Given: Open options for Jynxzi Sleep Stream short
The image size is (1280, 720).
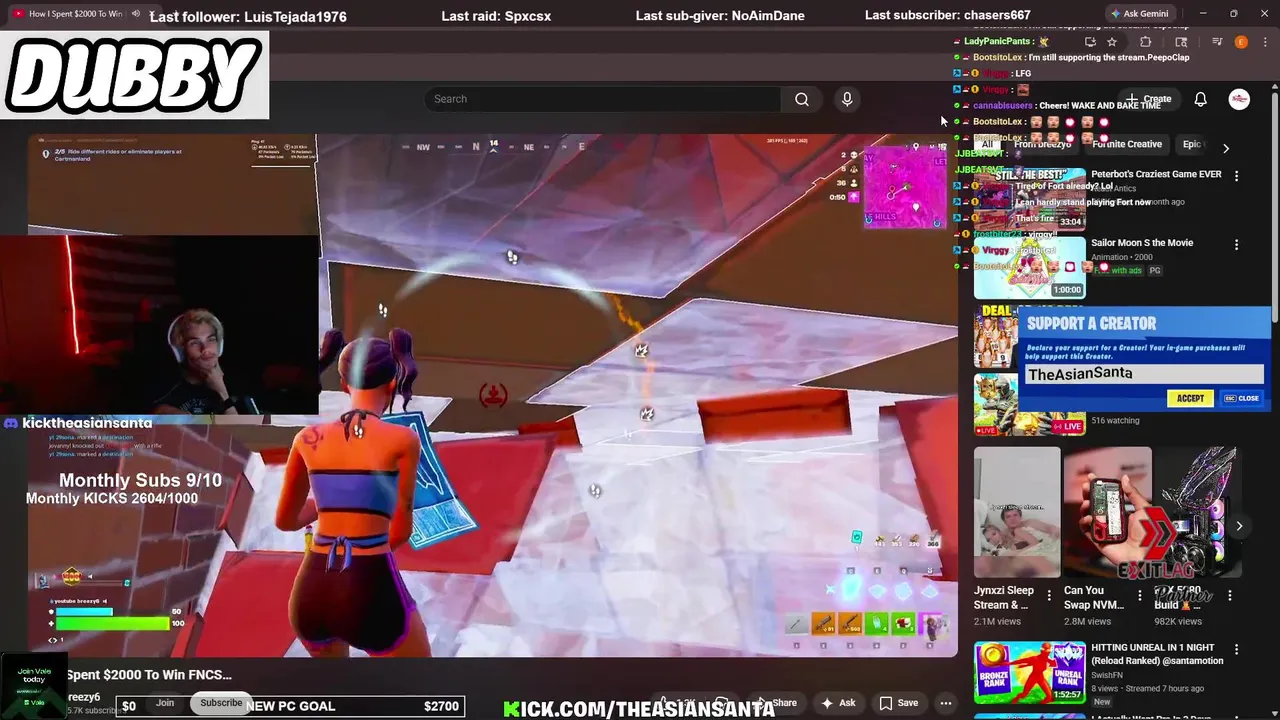Looking at the screenshot, I should point(1049,595).
